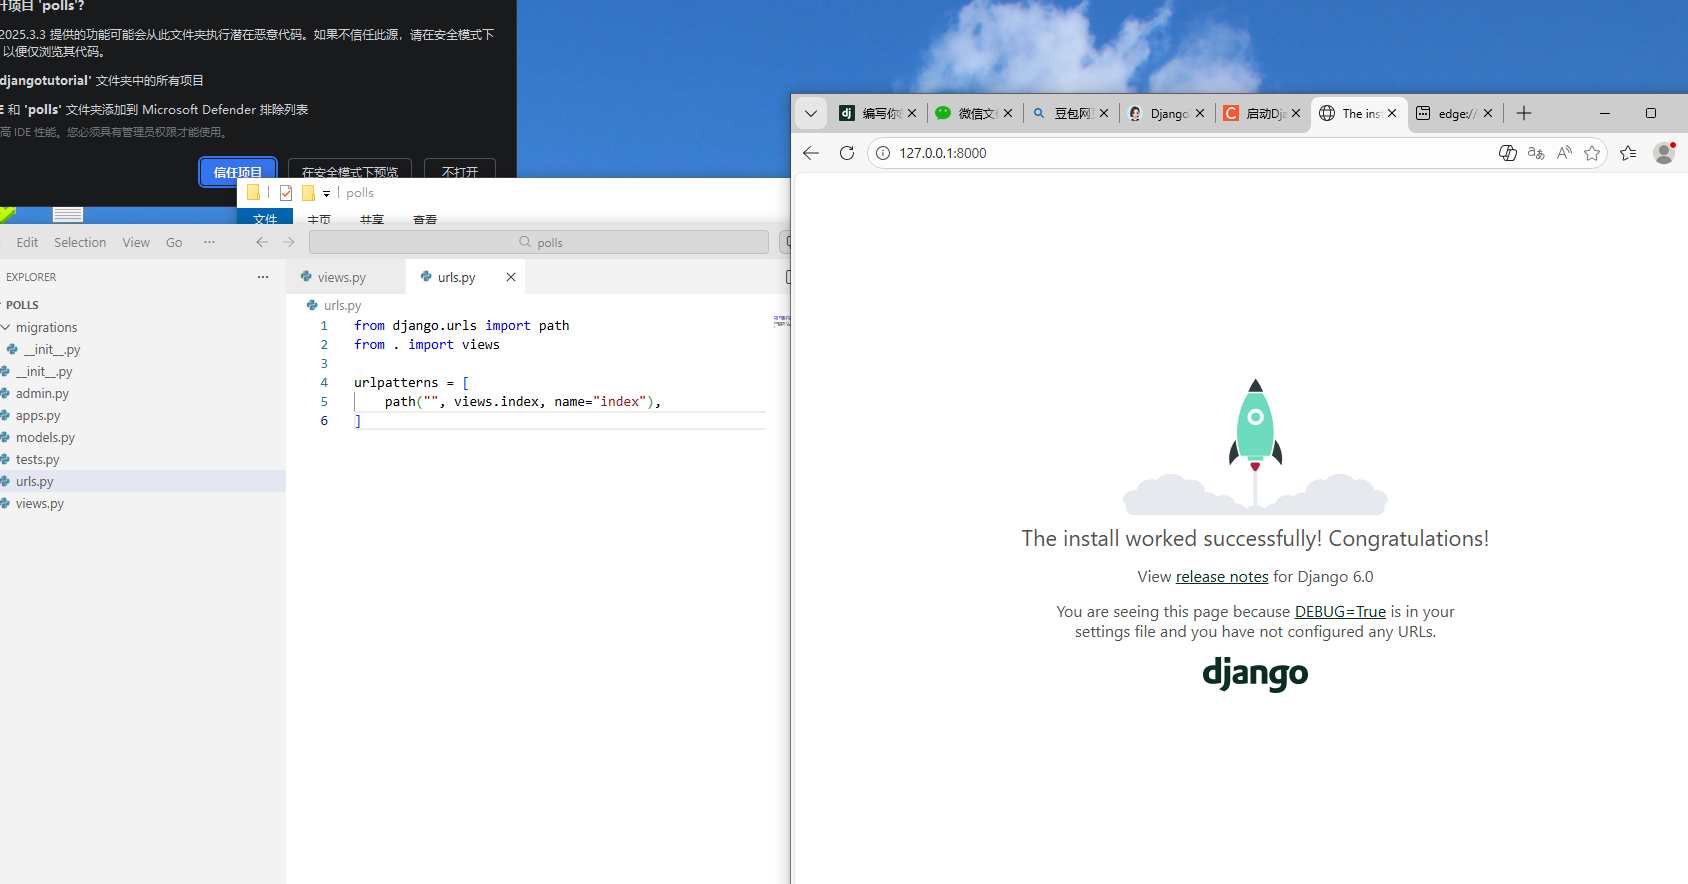Close the 微信文件 browser tab
This screenshot has height=884, width=1688.
pyautogui.click(x=1008, y=113)
